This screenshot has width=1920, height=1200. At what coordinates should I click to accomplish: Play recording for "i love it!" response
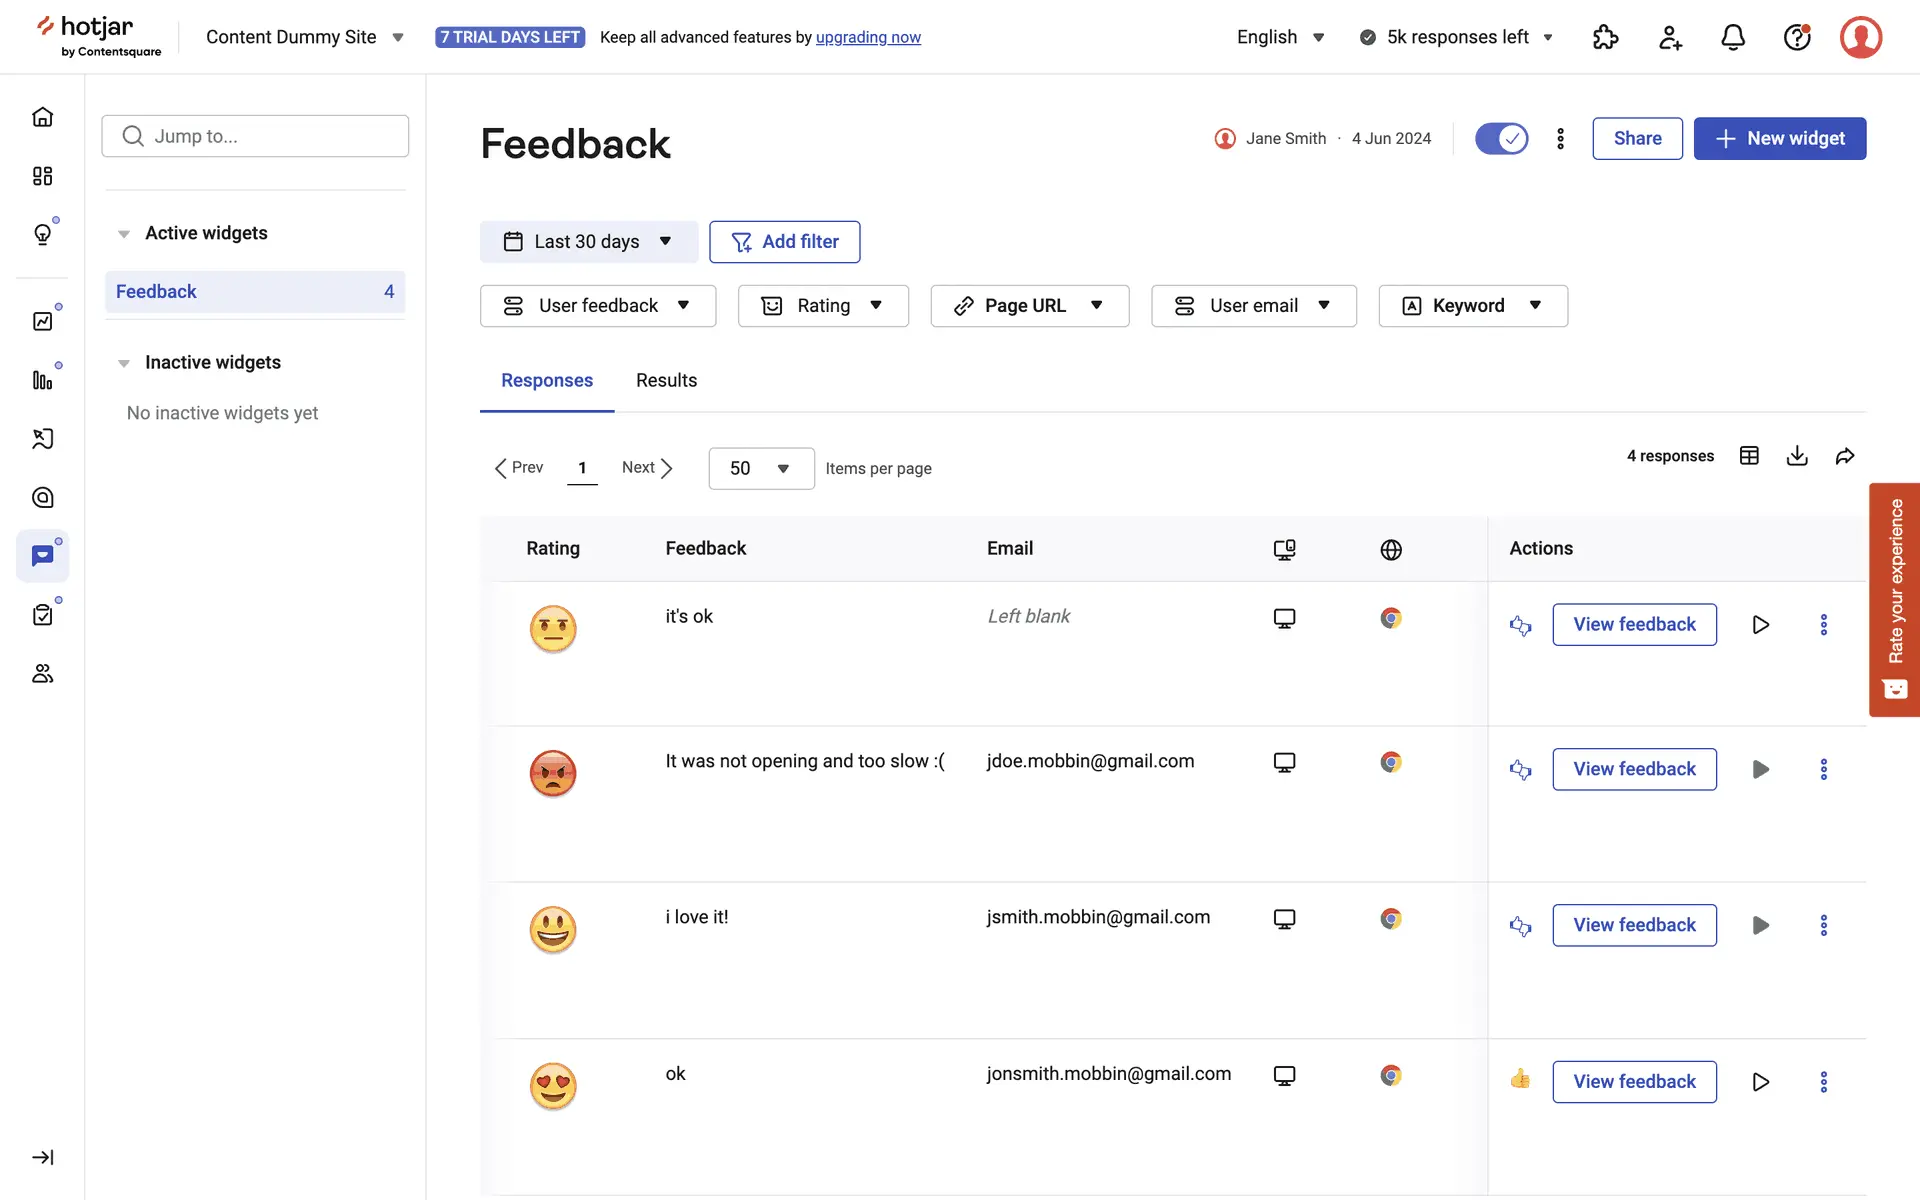pos(1760,926)
